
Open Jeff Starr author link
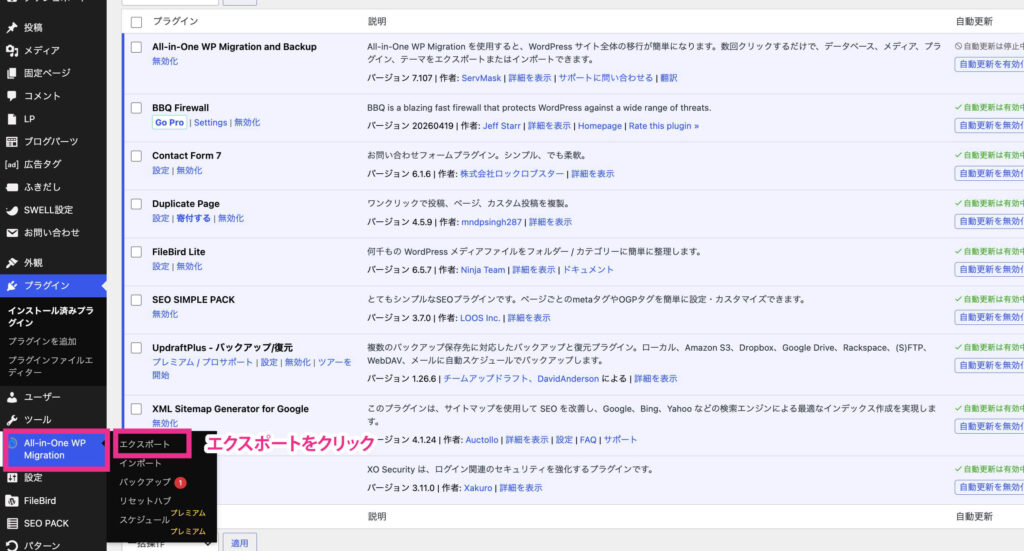click(x=502, y=126)
